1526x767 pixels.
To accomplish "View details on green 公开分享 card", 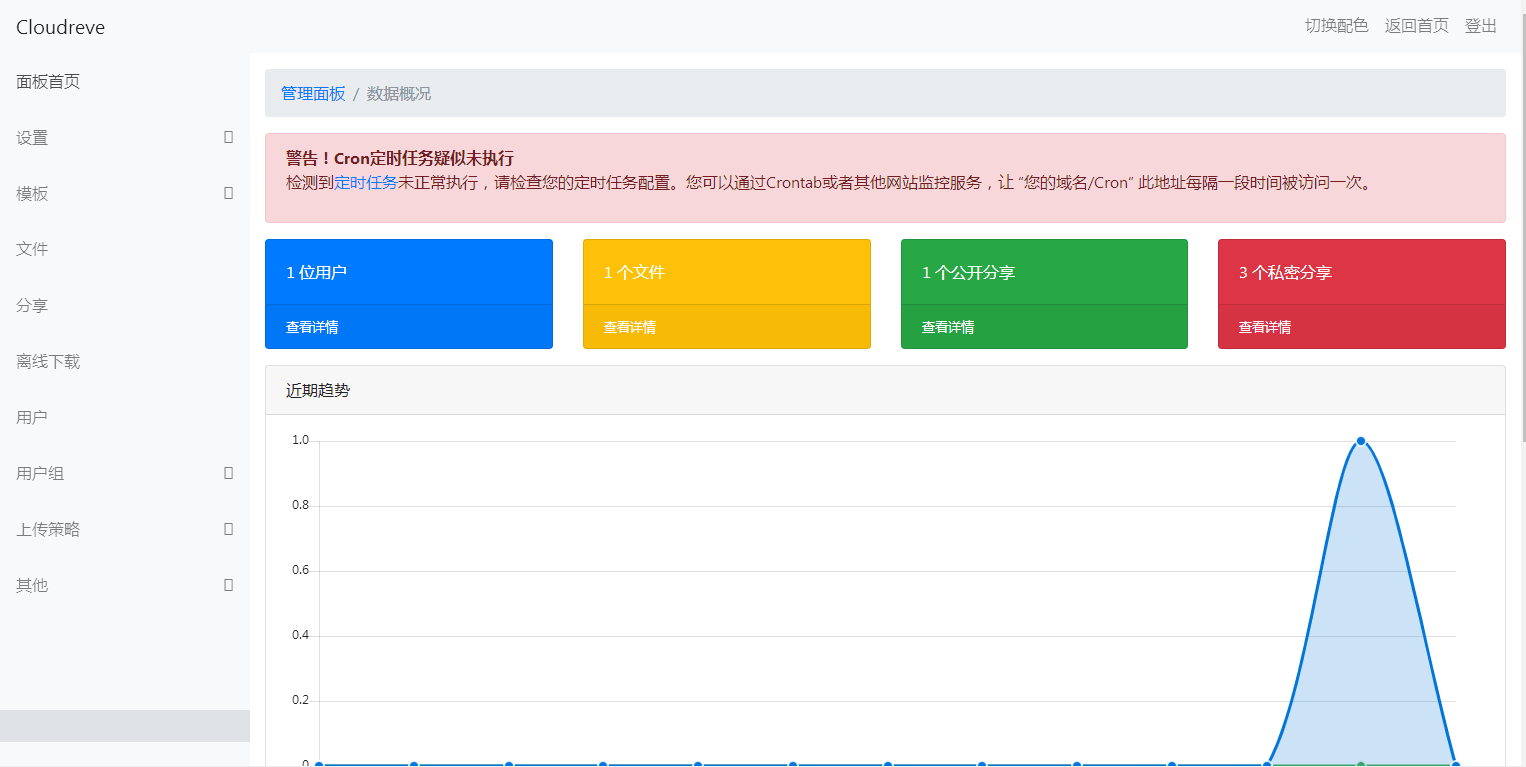I will click(947, 327).
